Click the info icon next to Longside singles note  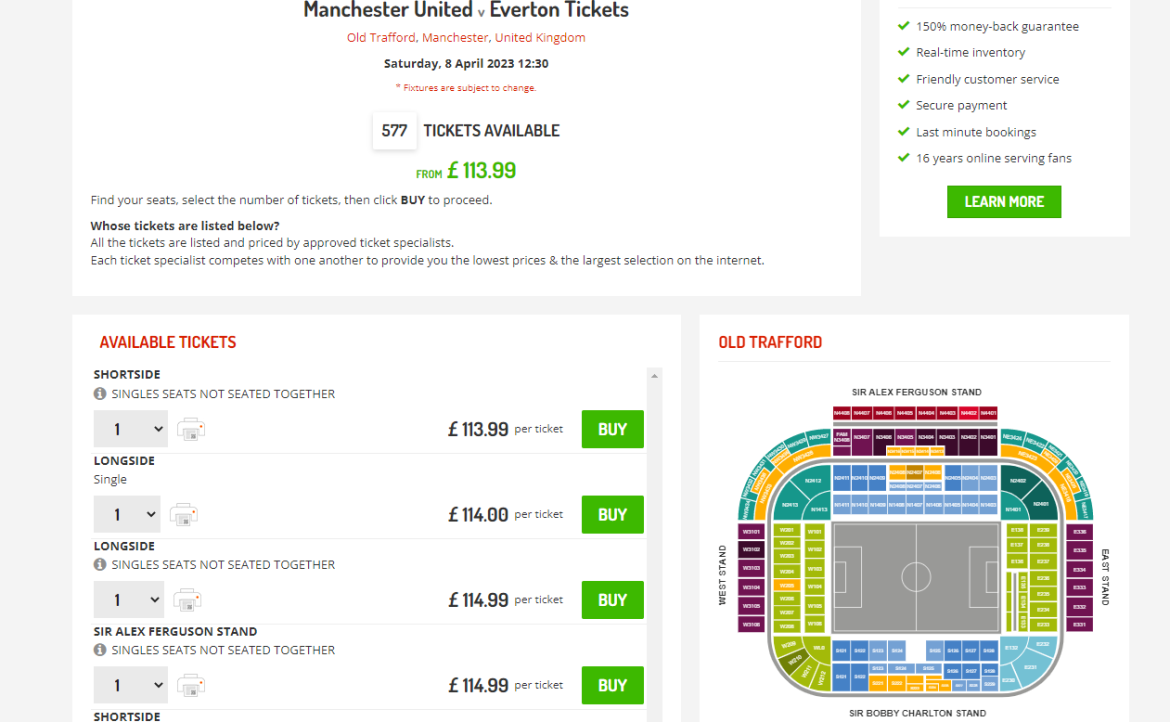(99, 564)
